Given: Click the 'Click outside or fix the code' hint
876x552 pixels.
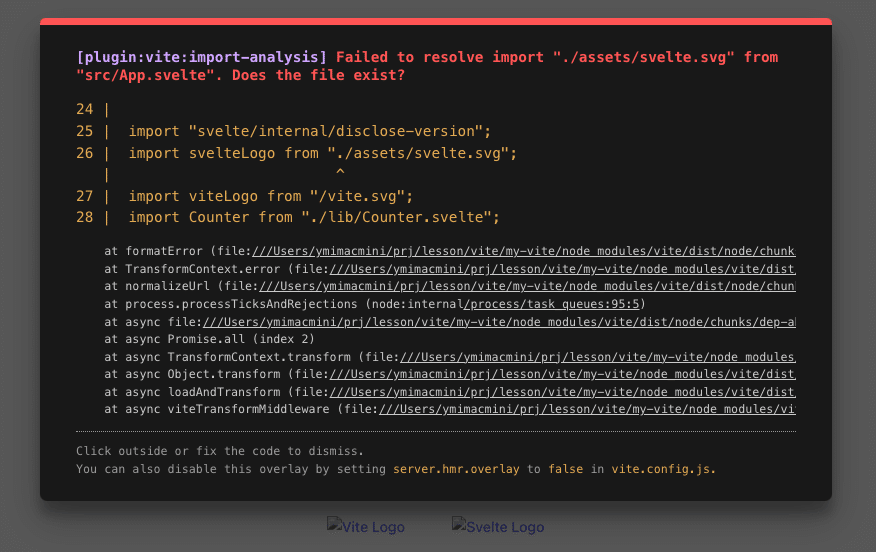Looking at the screenshot, I should click(x=220, y=451).
